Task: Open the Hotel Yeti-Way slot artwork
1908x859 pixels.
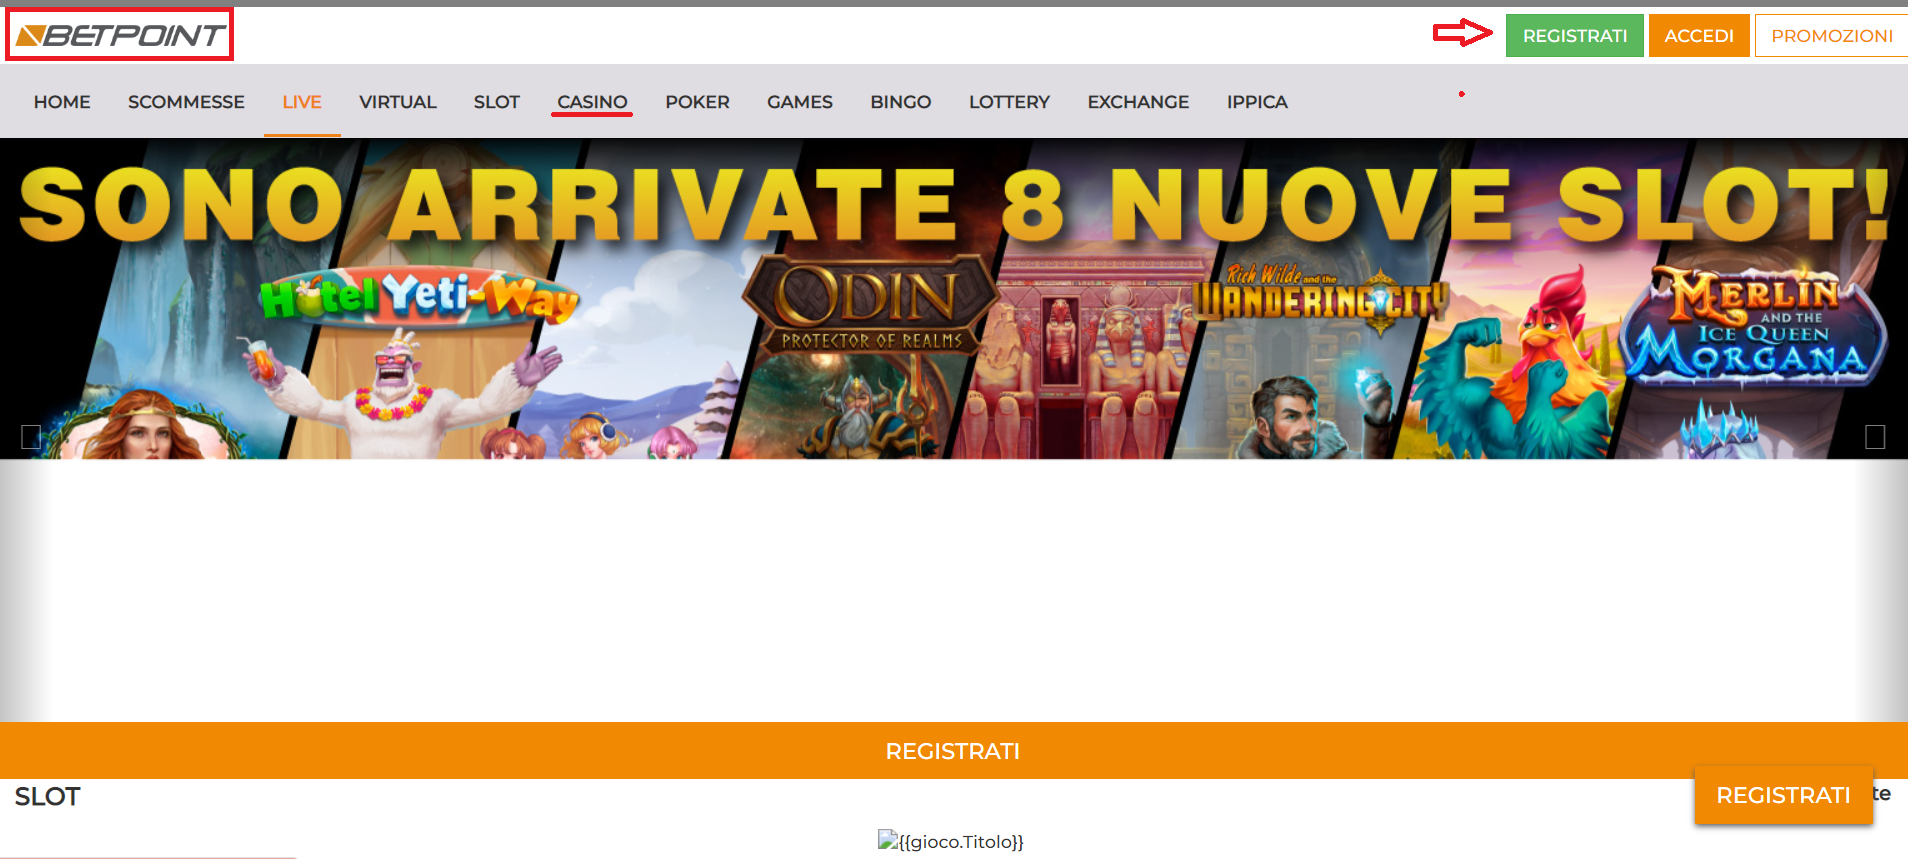Action: tap(420, 296)
